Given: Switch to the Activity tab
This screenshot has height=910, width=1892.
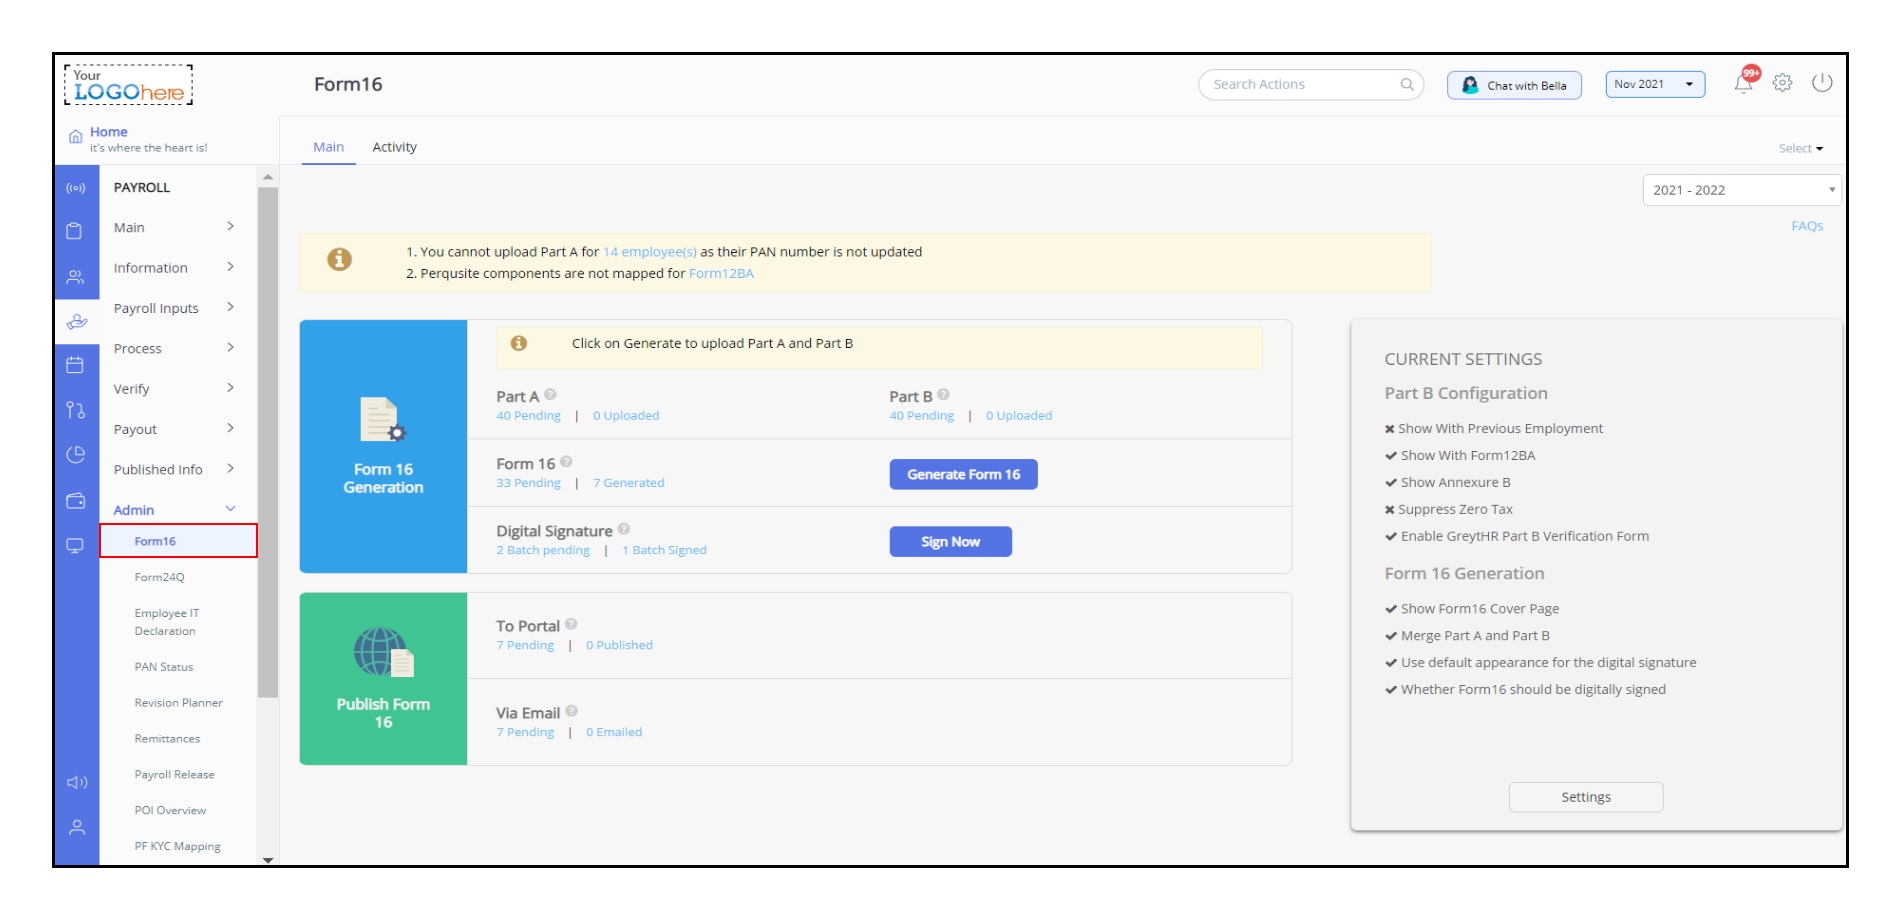Looking at the screenshot, I should pyautogui.click(x=395, y=146).
